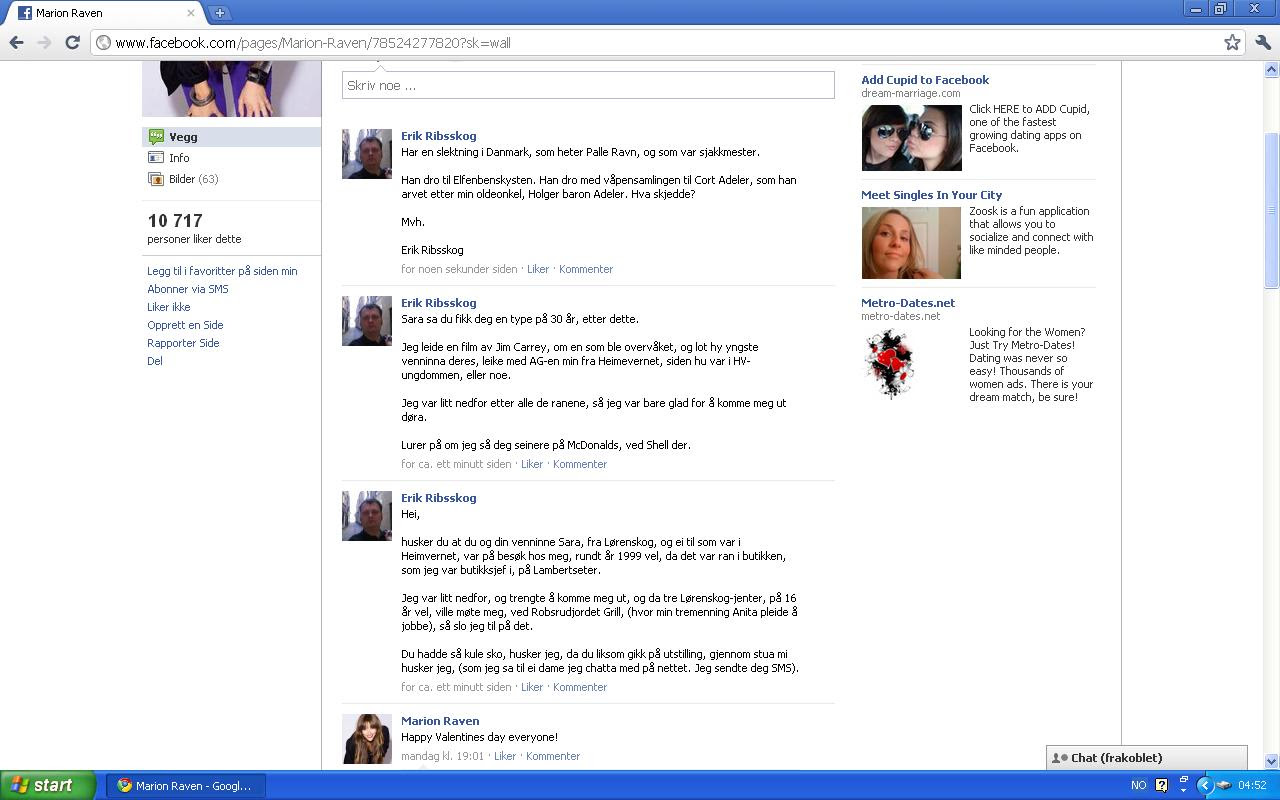Click Erik's avatar on Palle Ravn post

pos(367,154)
